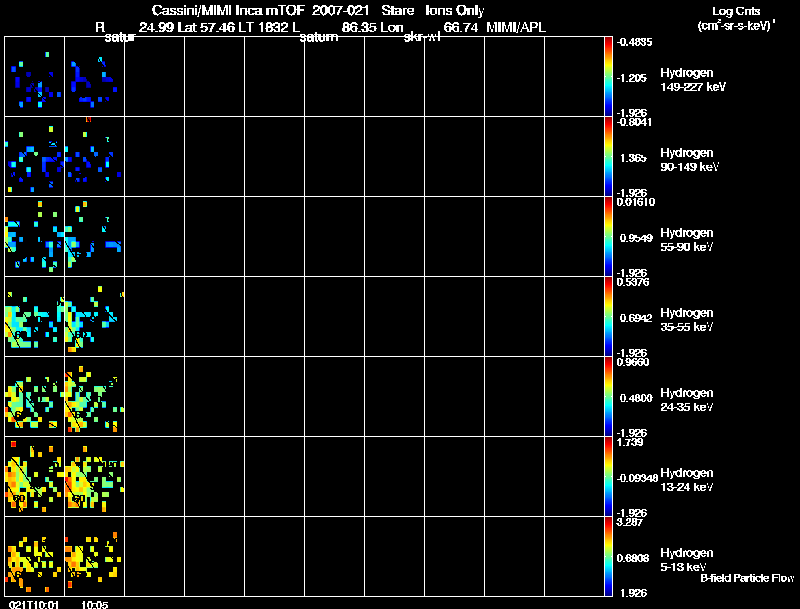The image size is (800, 609).
Task: Open the 10:05 image panel for 5-13 keV
Action: tap(94, 556)
